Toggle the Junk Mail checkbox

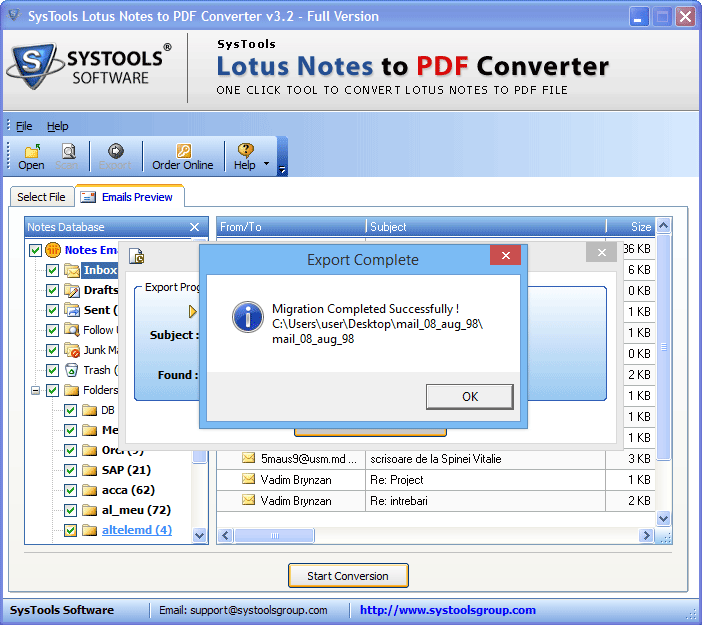[x=52, y=350]
